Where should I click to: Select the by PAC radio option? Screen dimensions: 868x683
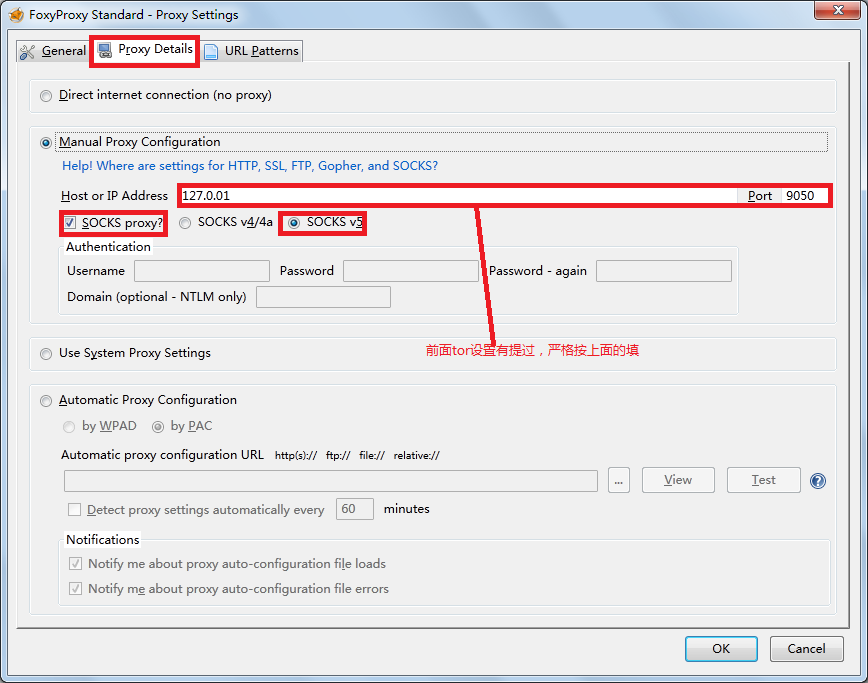158,427
